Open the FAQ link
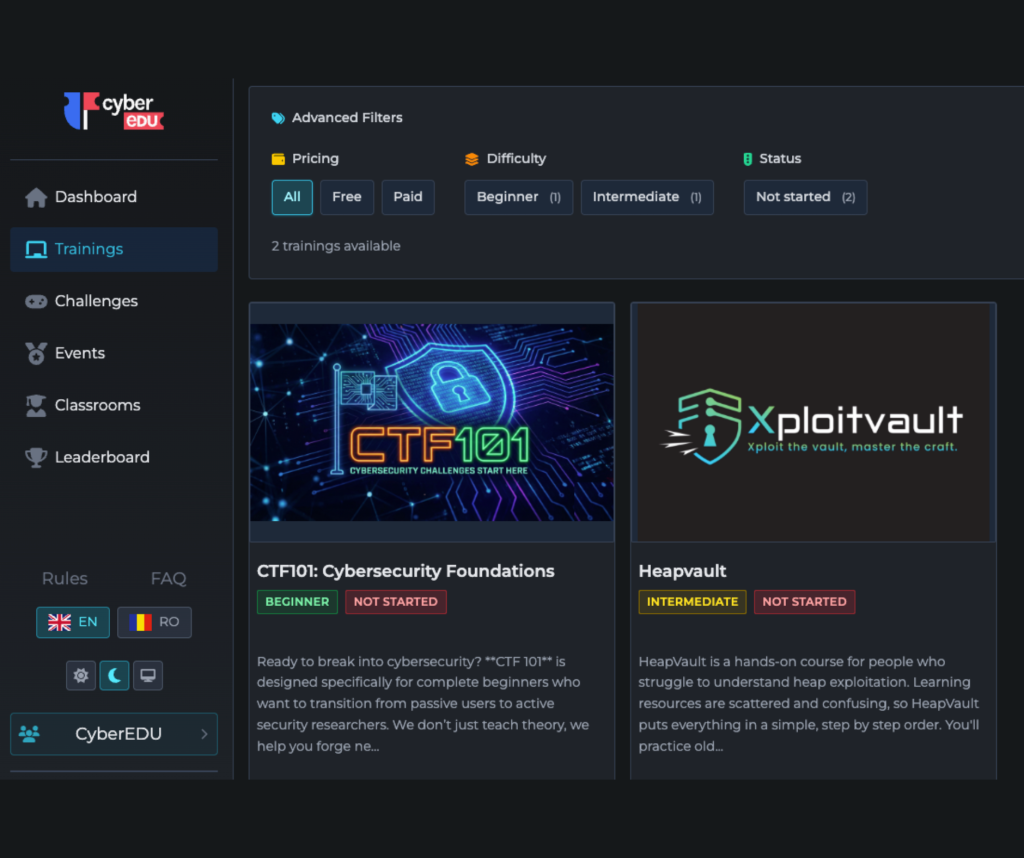 pyautogui.click(x=168, y=578)
